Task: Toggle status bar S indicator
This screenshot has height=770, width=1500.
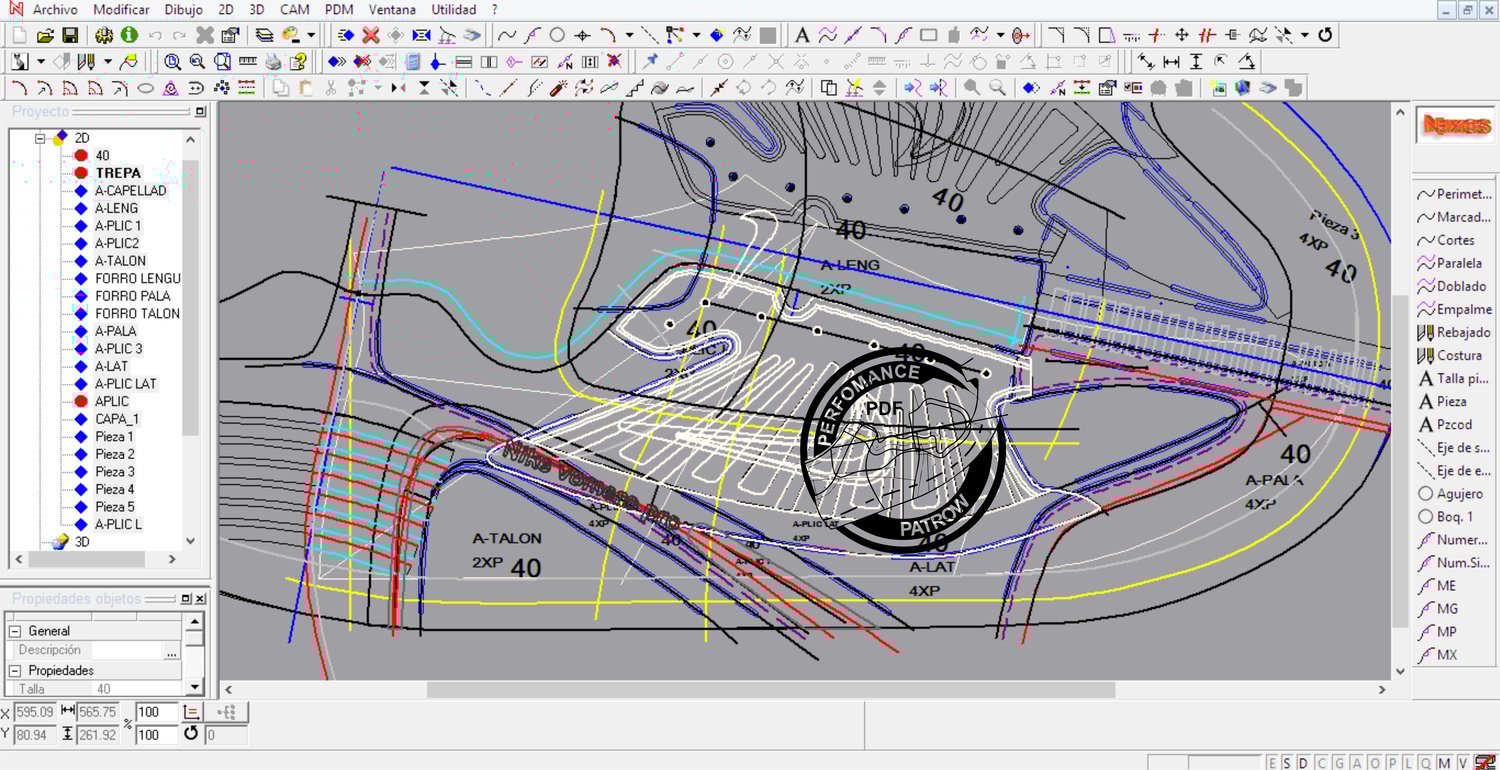Action: 1287,763
